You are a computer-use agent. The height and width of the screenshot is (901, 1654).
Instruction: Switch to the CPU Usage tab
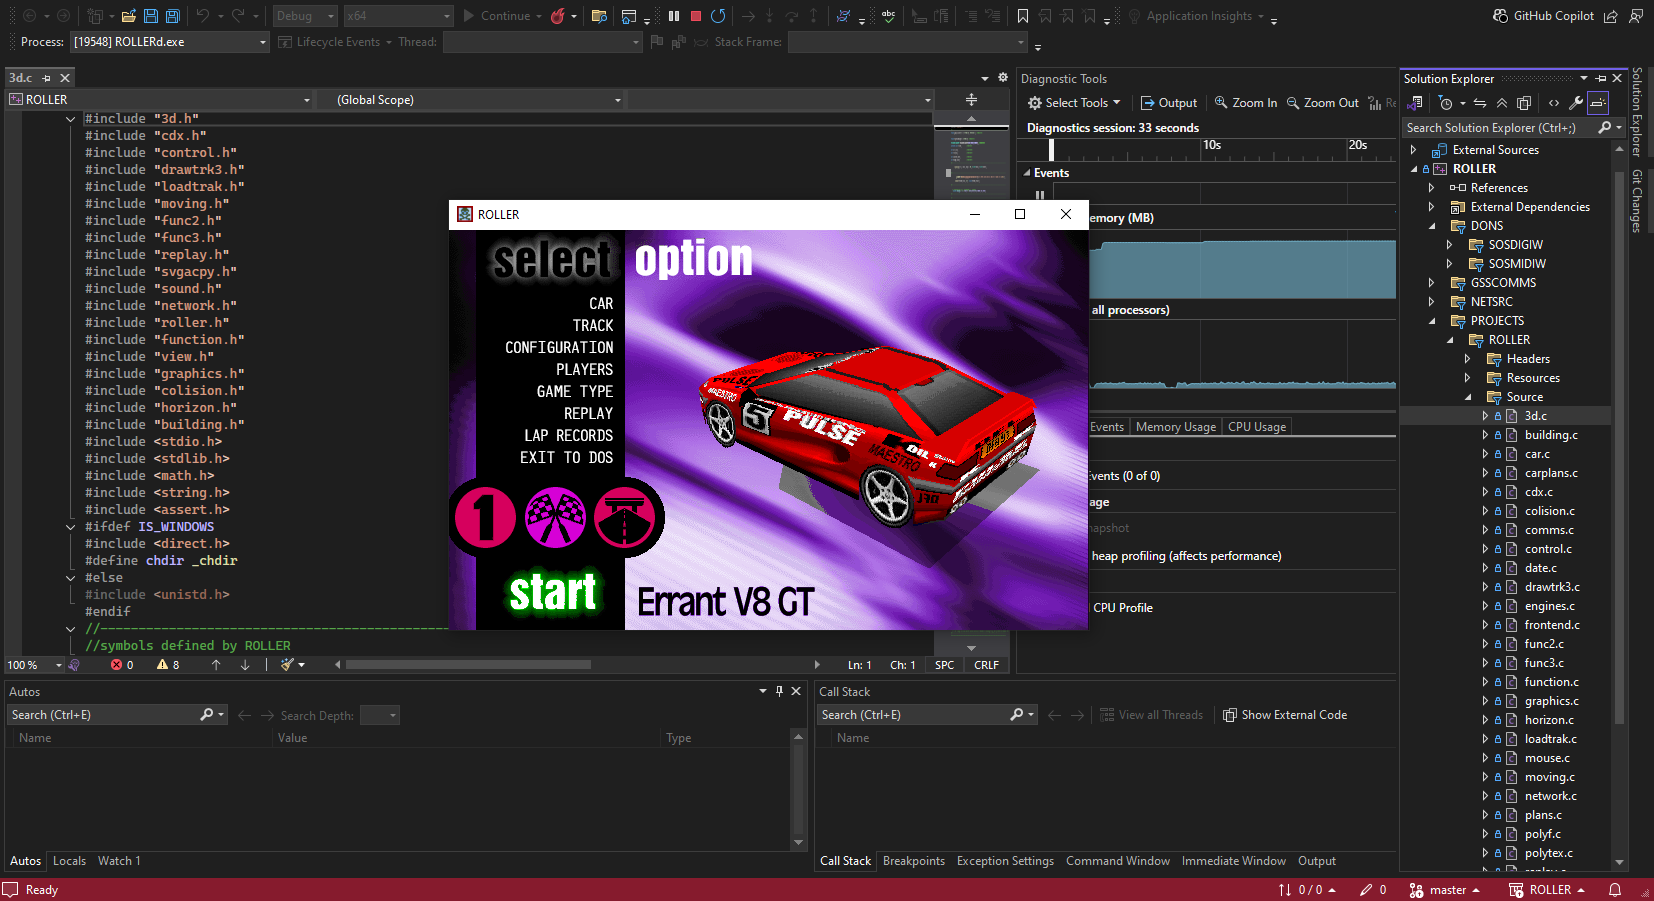click(x=1257, y=427)
